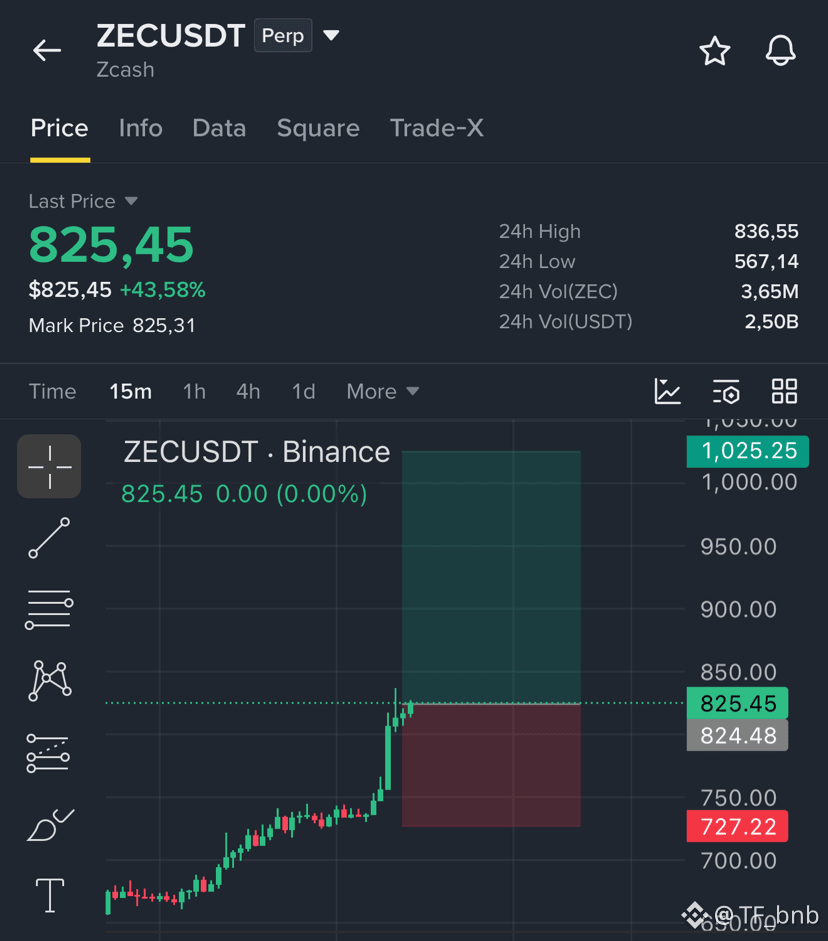The height and width of the screenshot is (941, 828).
Task: Select the 1d timeframe
Action: pyautogui.click(x=303, y=391)
